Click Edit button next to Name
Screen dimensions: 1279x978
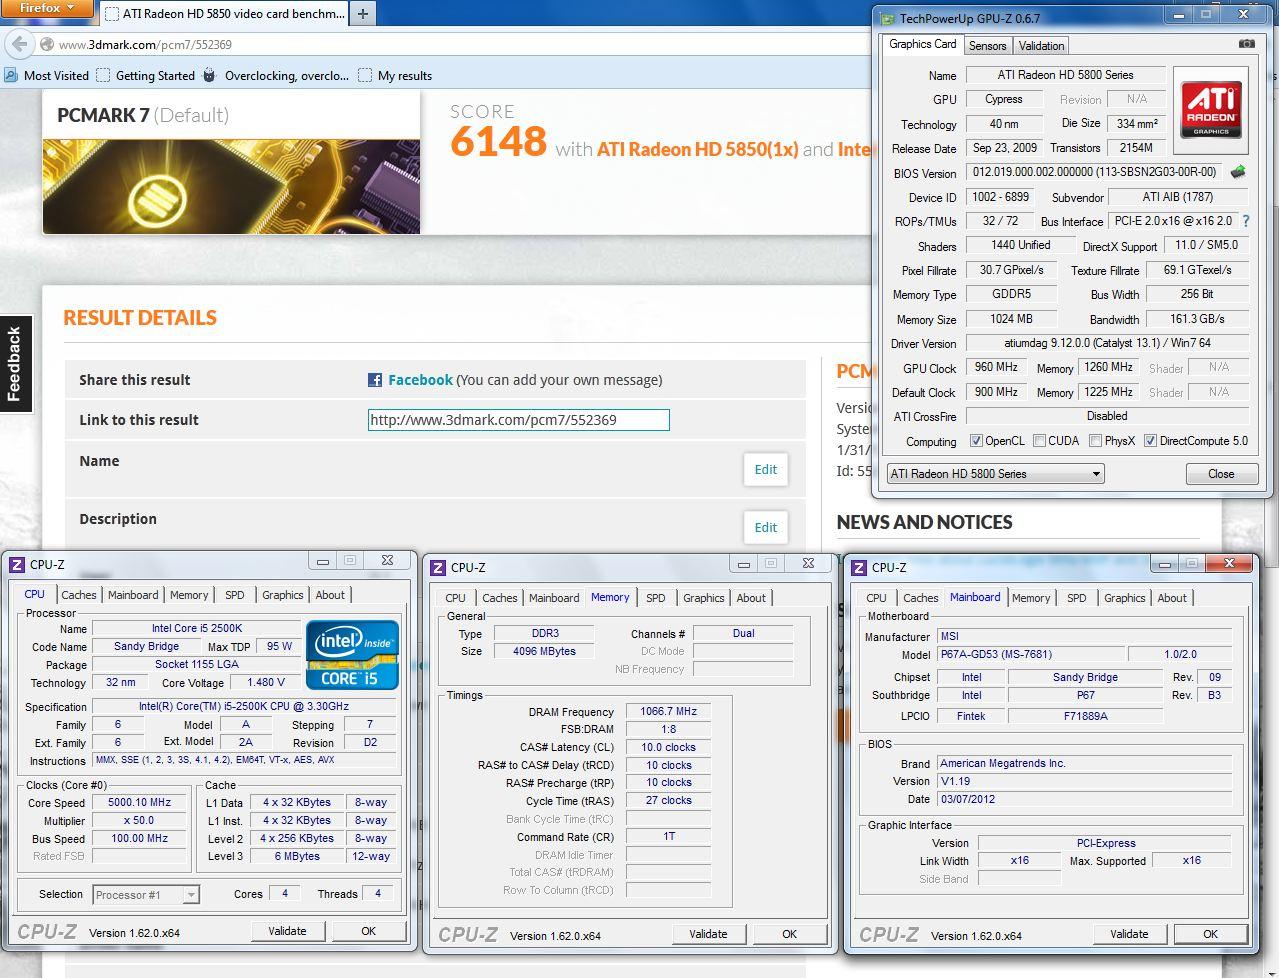766,469
